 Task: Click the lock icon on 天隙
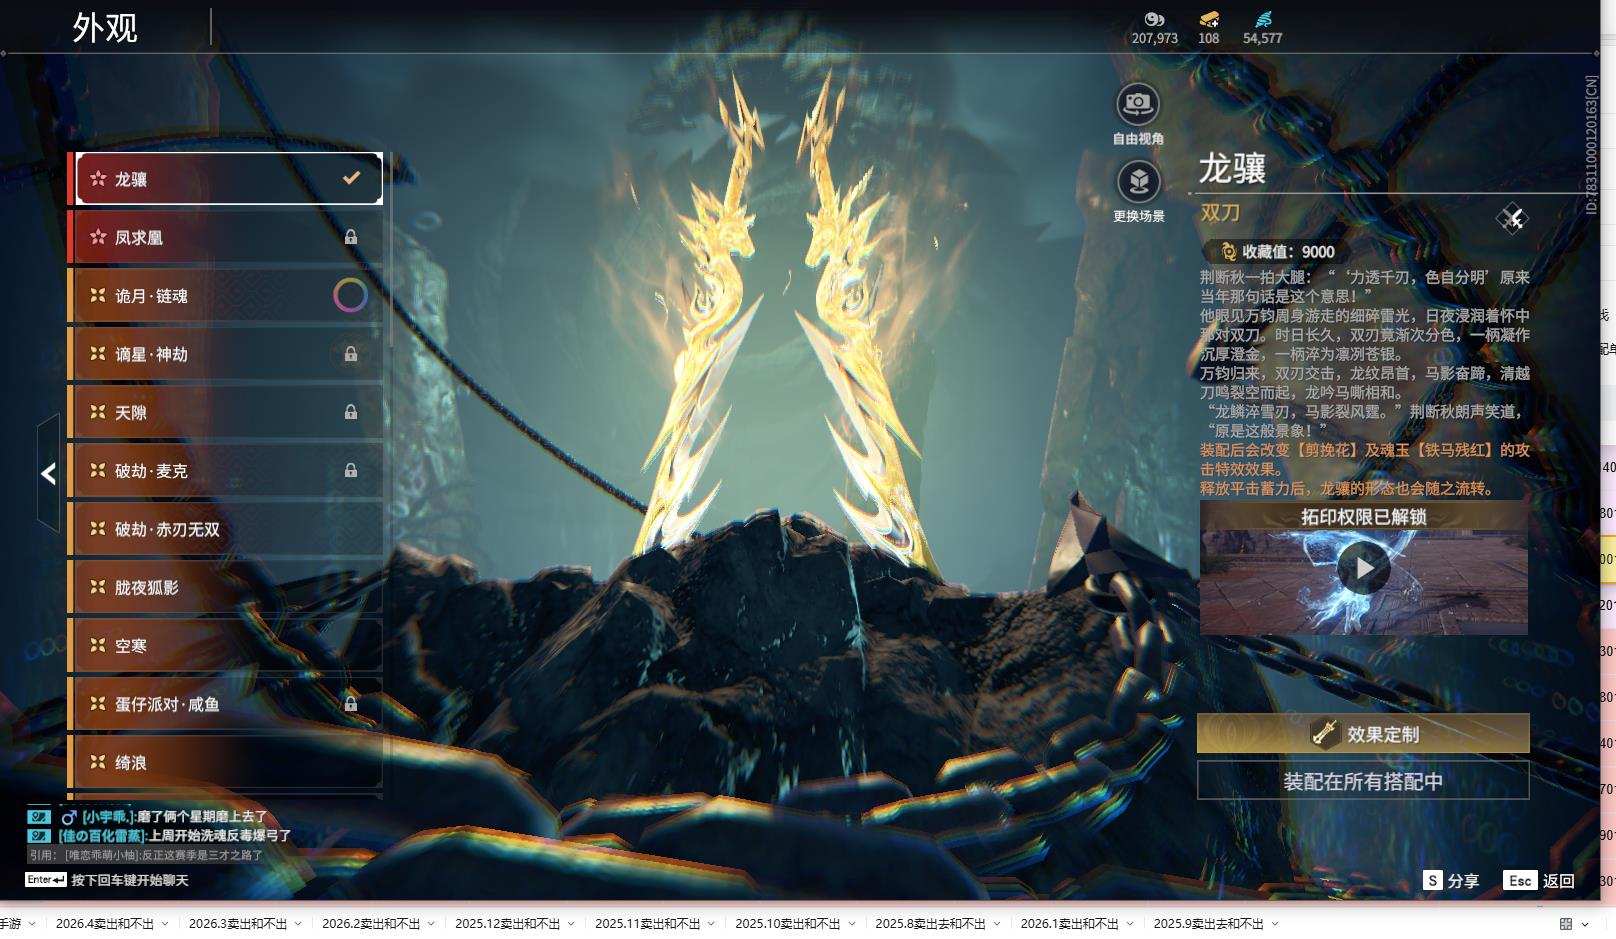351,412
